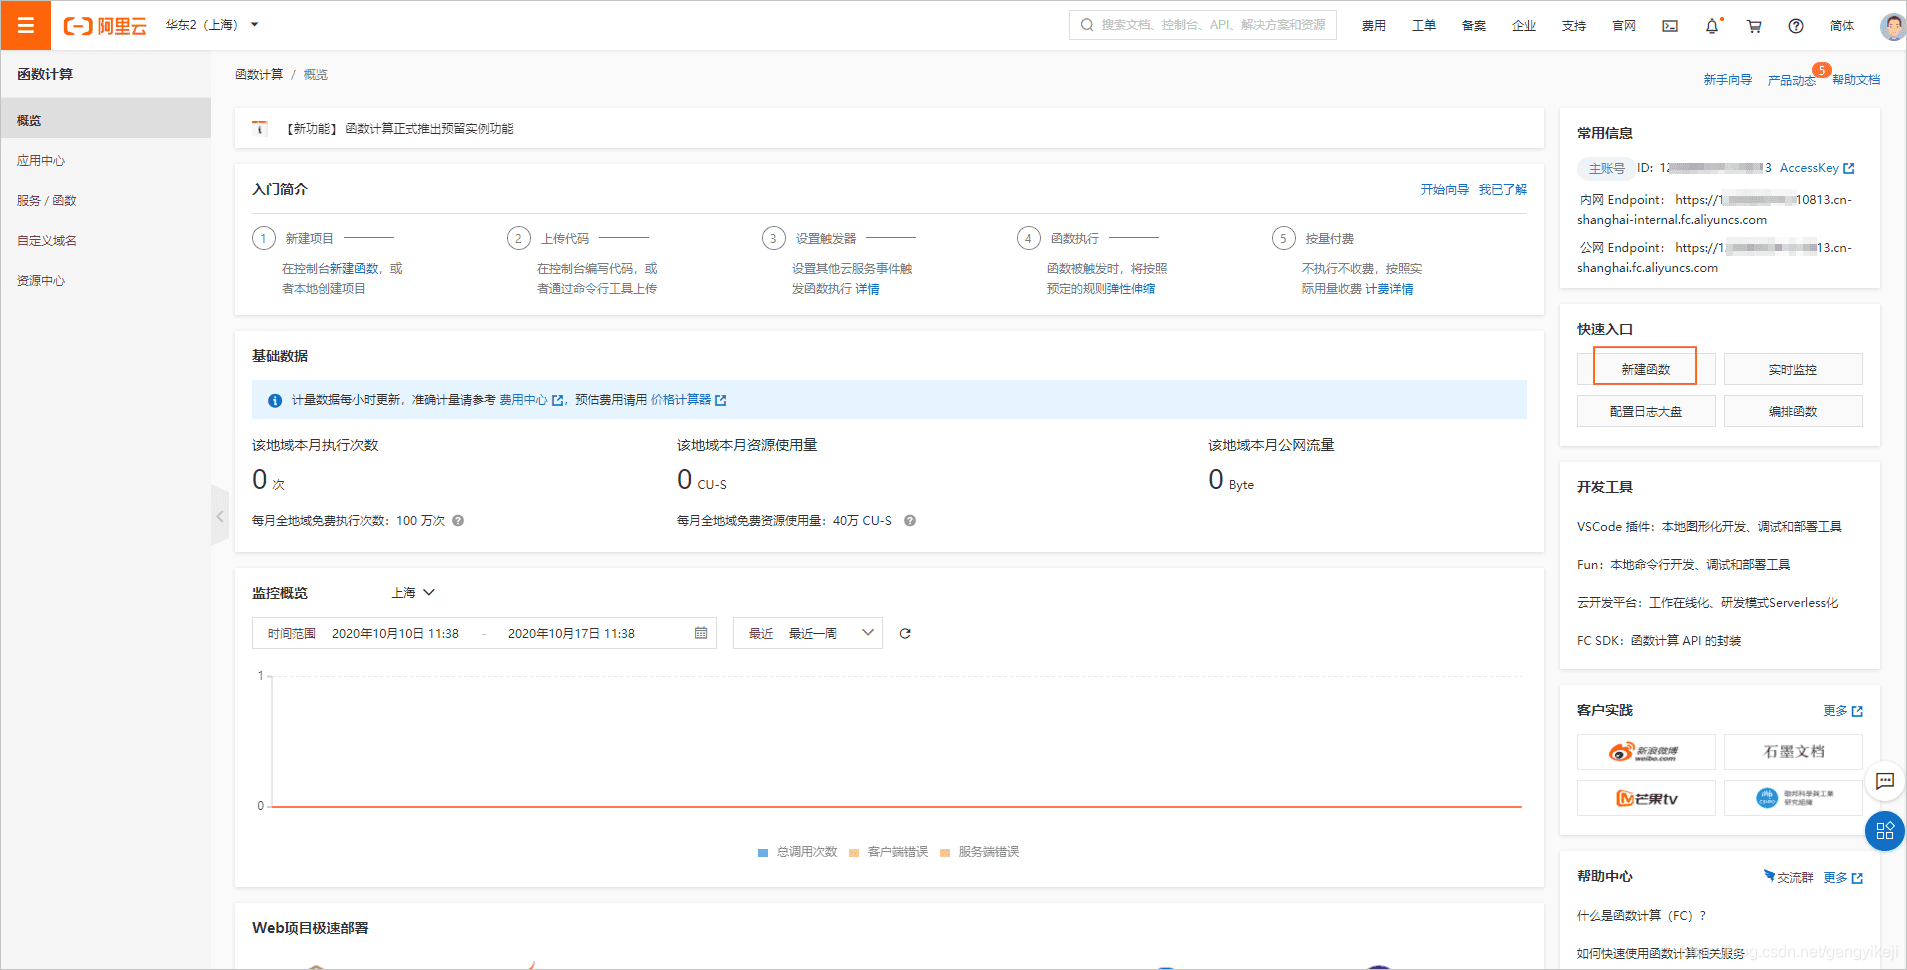
Task: Click the 实时监控 quick entry button
Action: [1793, 369]
